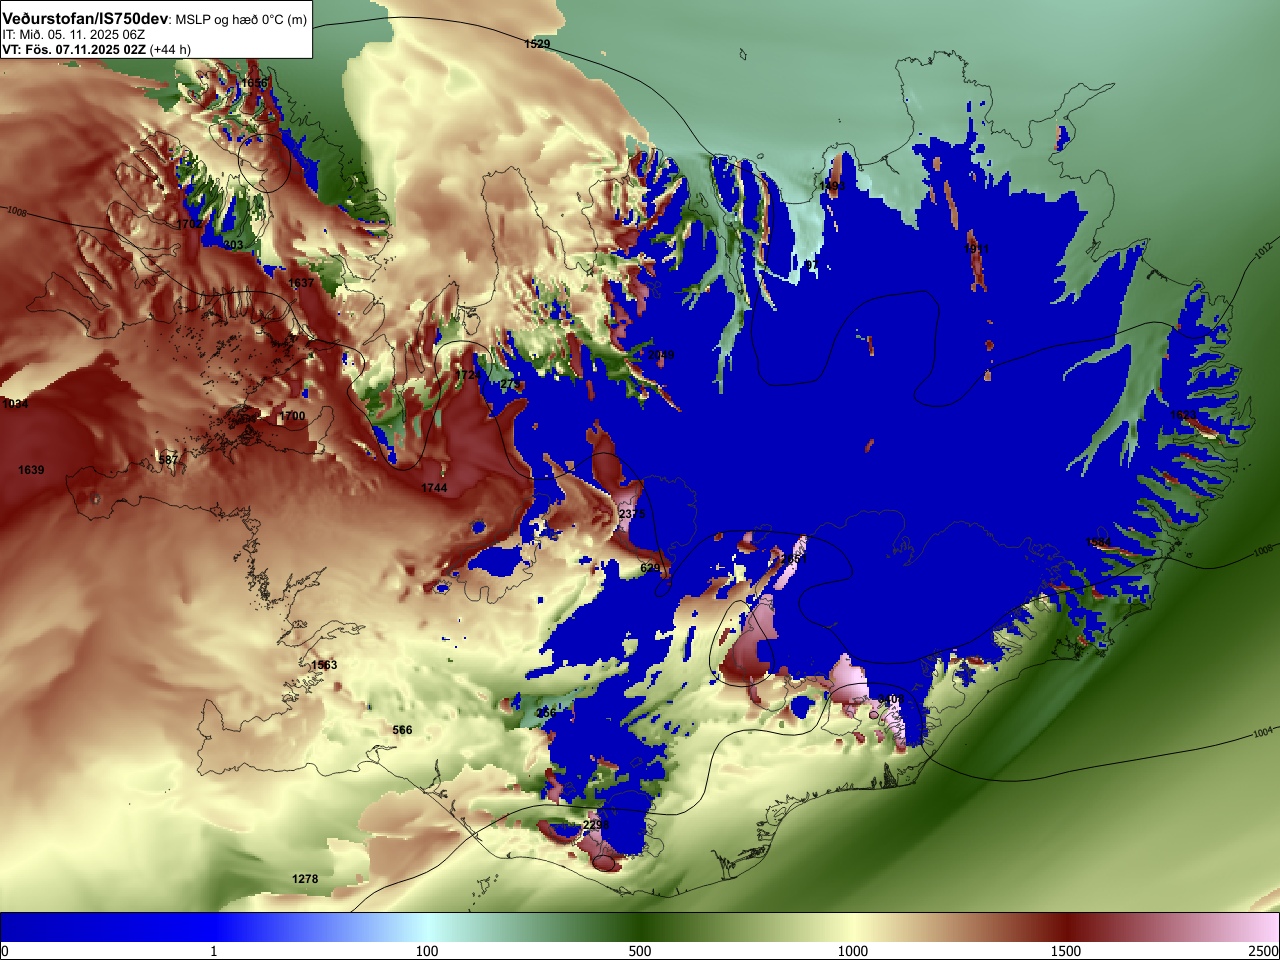Click the map value '1639'
The height and width of the screenshot is (960, 1280).
pos(31,470)
